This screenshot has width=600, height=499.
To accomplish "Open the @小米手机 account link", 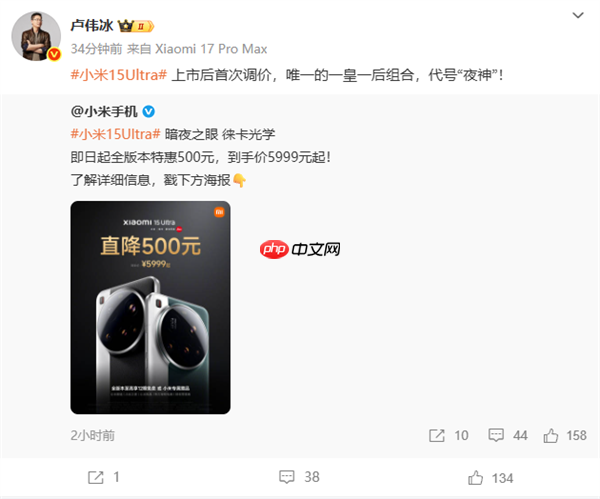I will click(104, 111).
